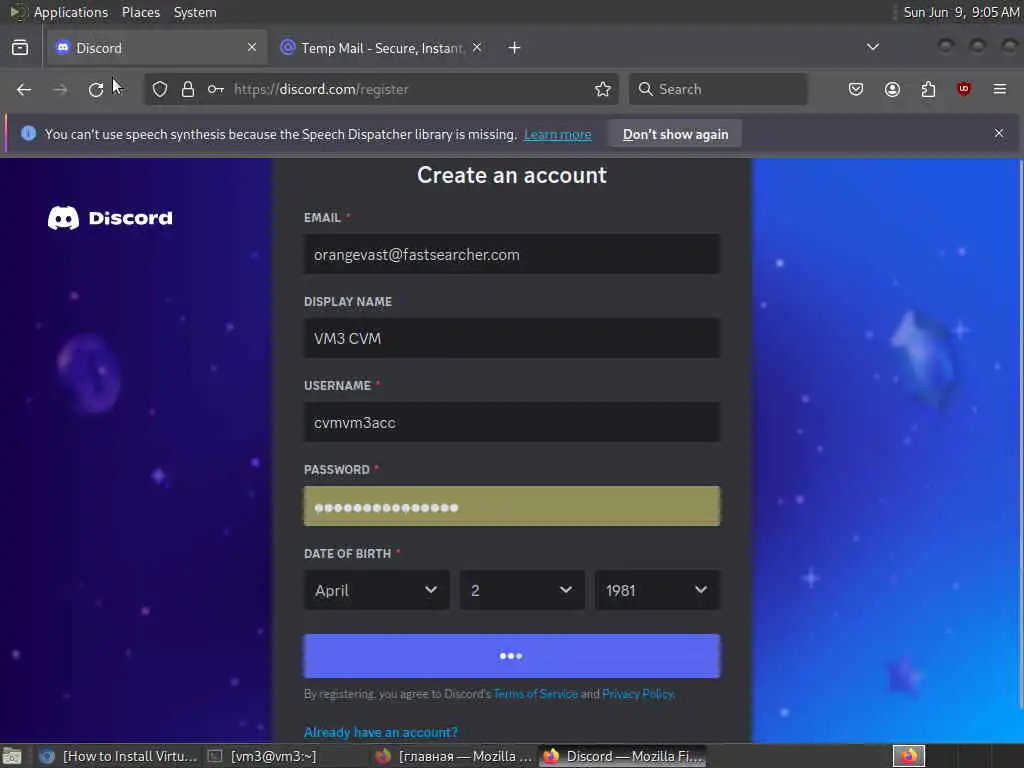The image size is (1024, 768).
Task: Open the Privacy Policy link
Action: coord(637,694)
